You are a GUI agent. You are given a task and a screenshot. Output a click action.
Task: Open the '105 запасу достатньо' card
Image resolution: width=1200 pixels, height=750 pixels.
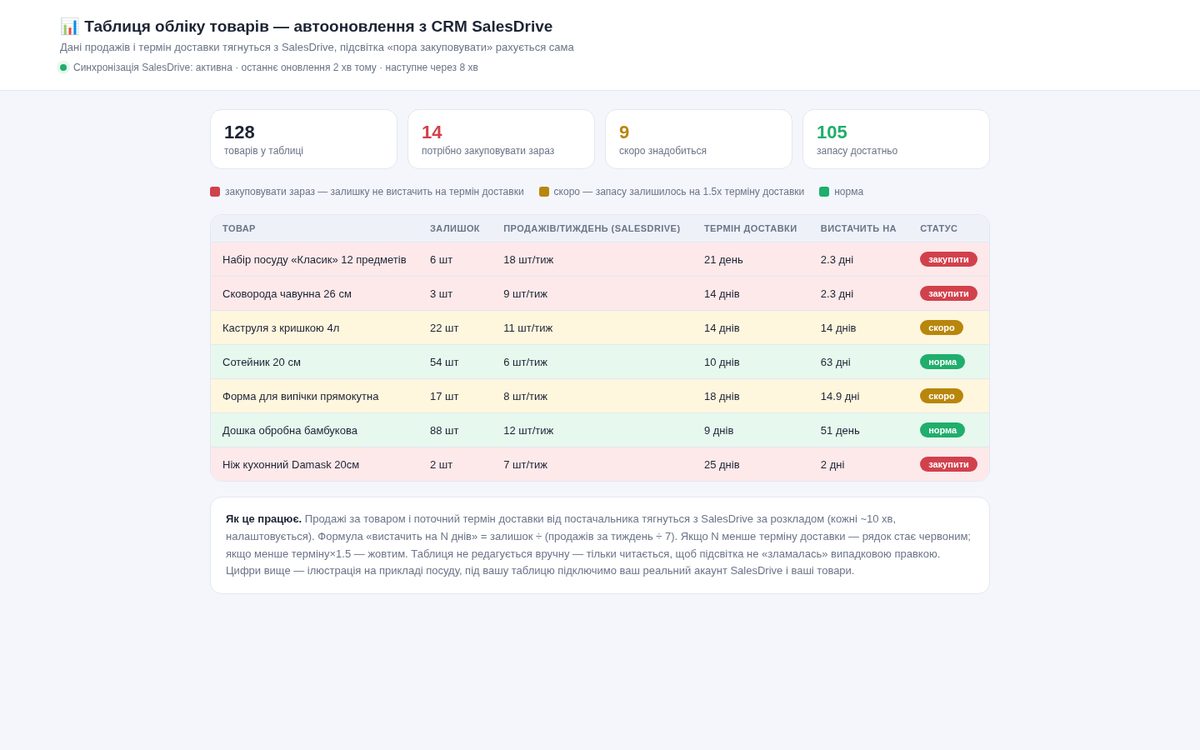tap(896, 139)
